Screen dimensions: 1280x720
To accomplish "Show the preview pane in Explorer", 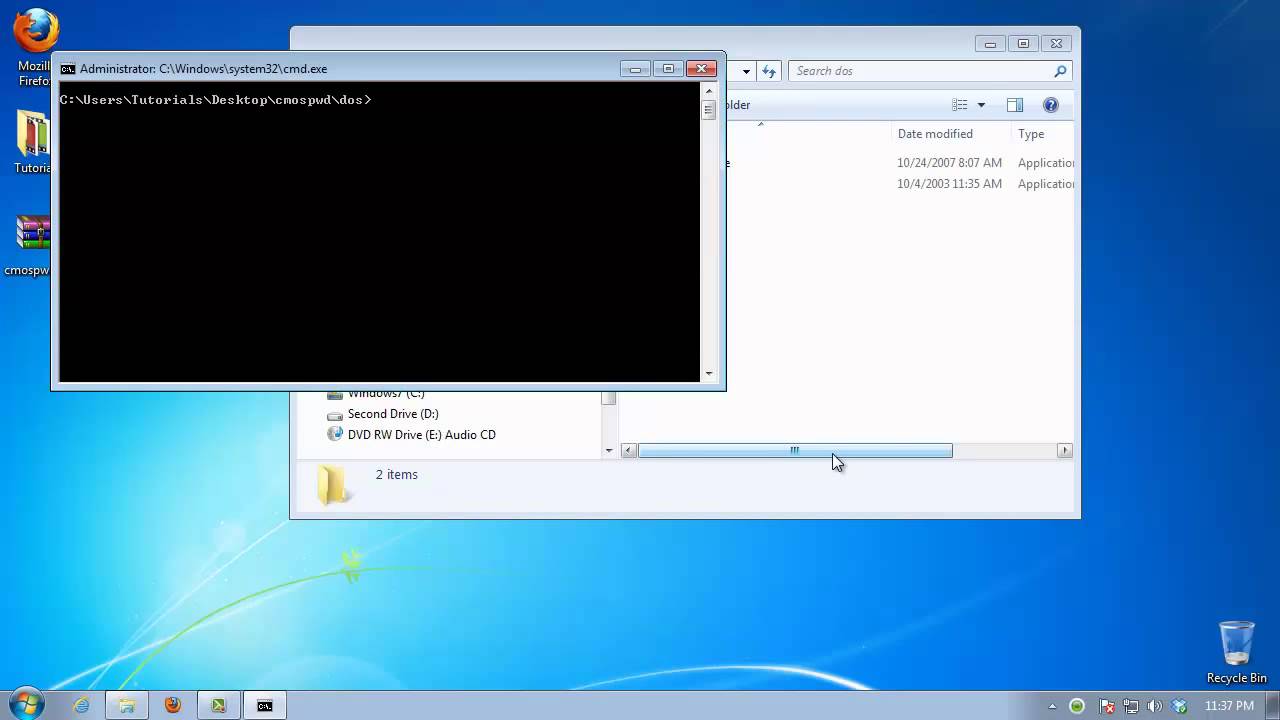I will click(x=1015, y=105).
